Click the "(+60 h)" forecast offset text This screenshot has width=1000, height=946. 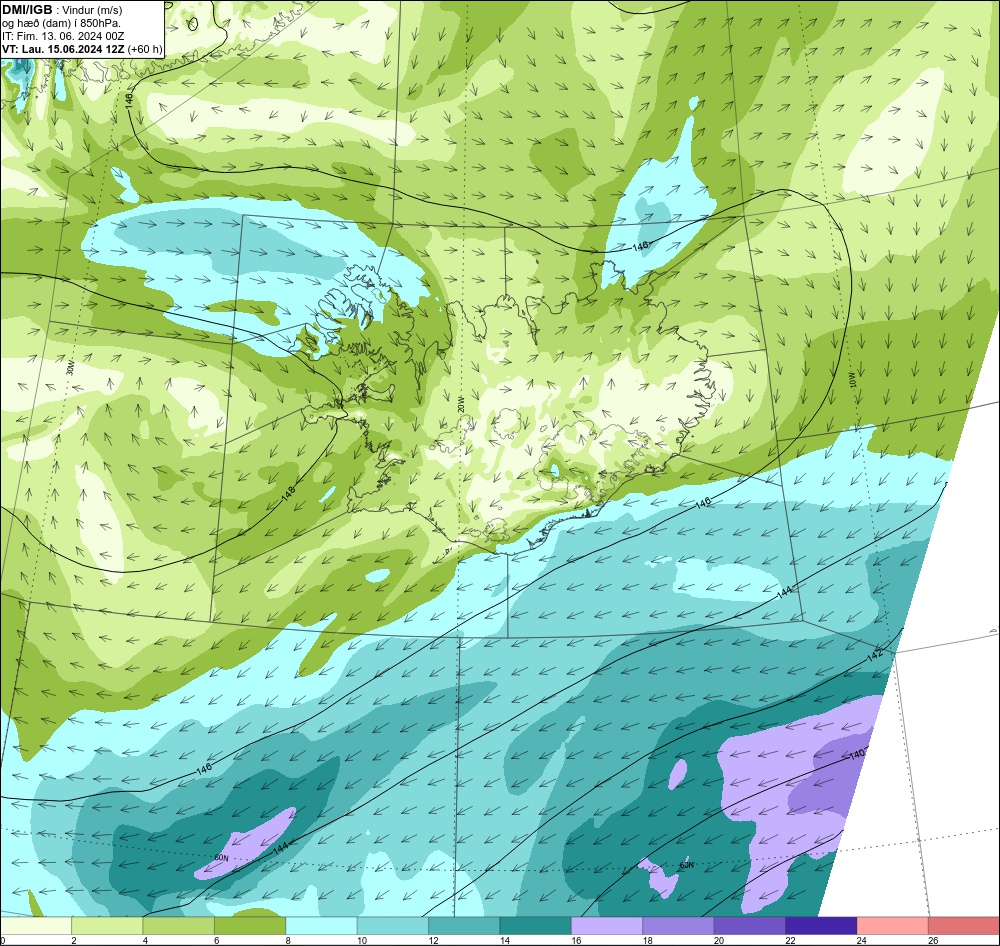click(x=145, y=49)
